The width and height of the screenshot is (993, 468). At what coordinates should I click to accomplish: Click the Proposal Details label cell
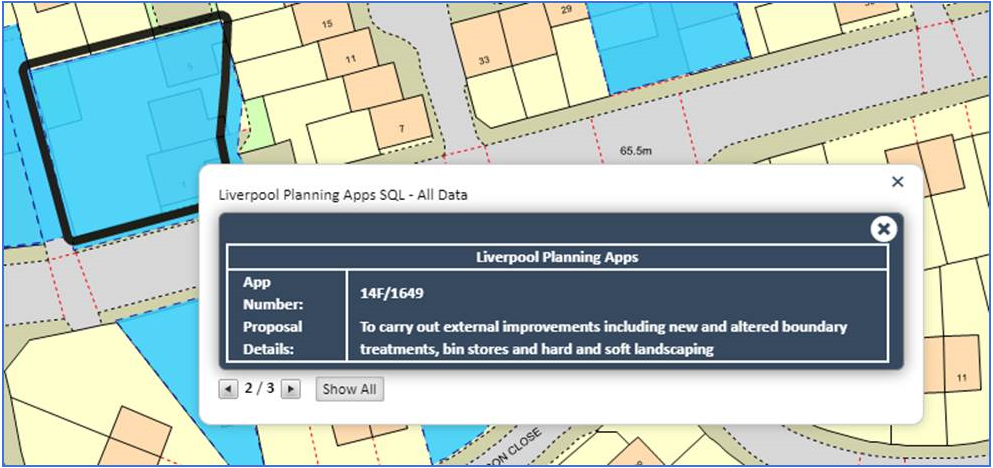coord(286,338)
